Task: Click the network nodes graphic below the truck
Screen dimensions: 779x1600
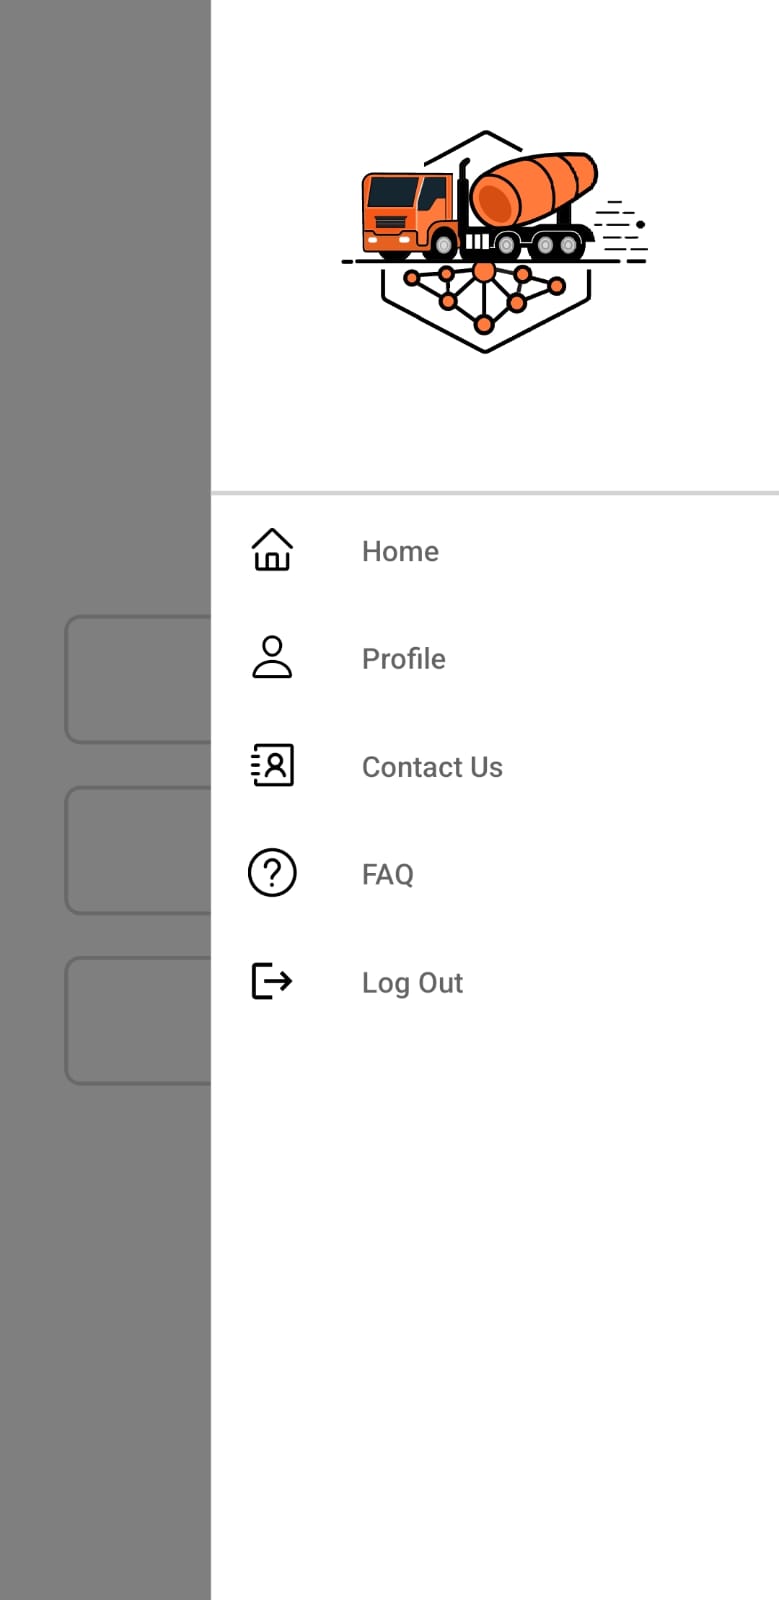Action: pyautogui.click(x=484, y=295)
